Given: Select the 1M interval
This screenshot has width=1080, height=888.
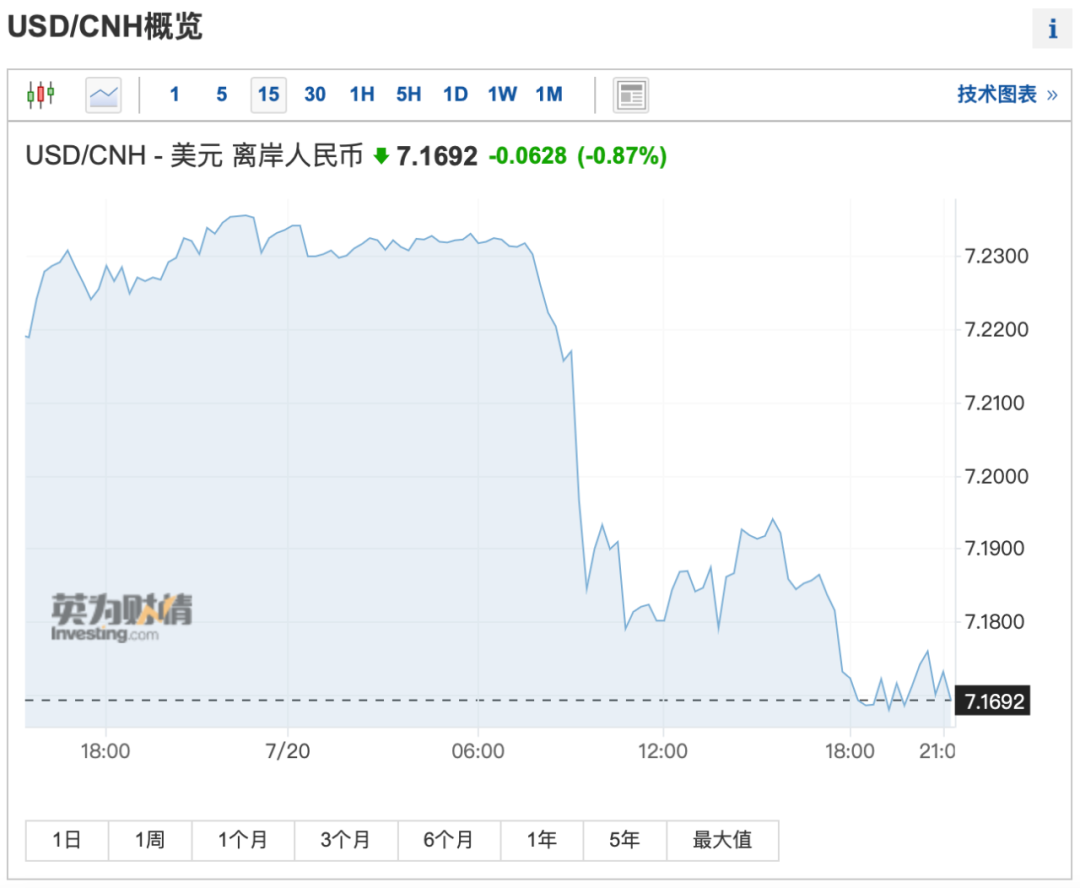Looking at the screenshot, I should (549, 95).
